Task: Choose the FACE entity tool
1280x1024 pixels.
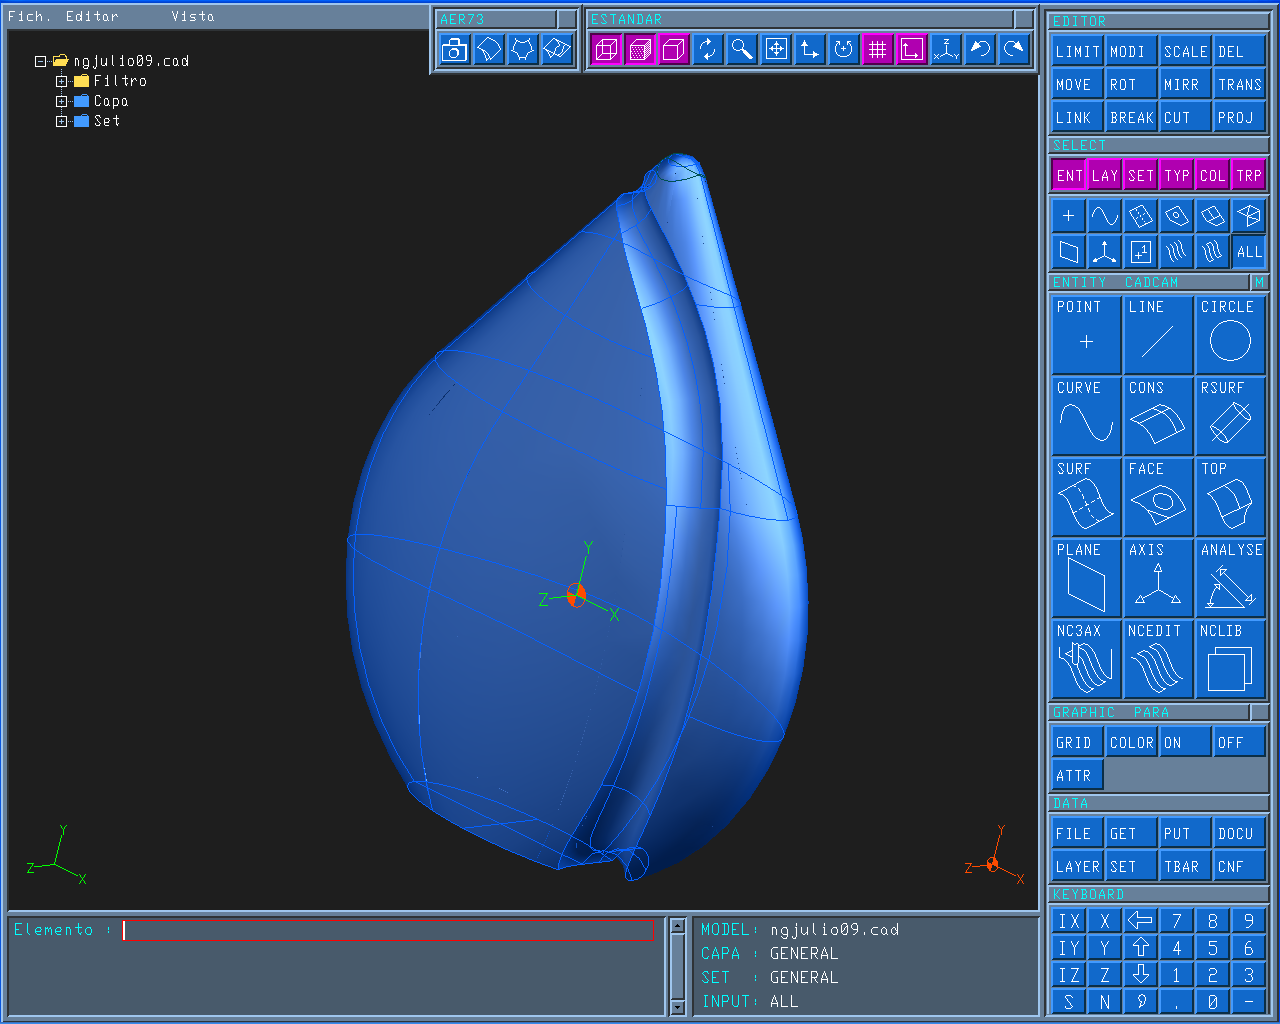Action: [x=1158, y=497]
